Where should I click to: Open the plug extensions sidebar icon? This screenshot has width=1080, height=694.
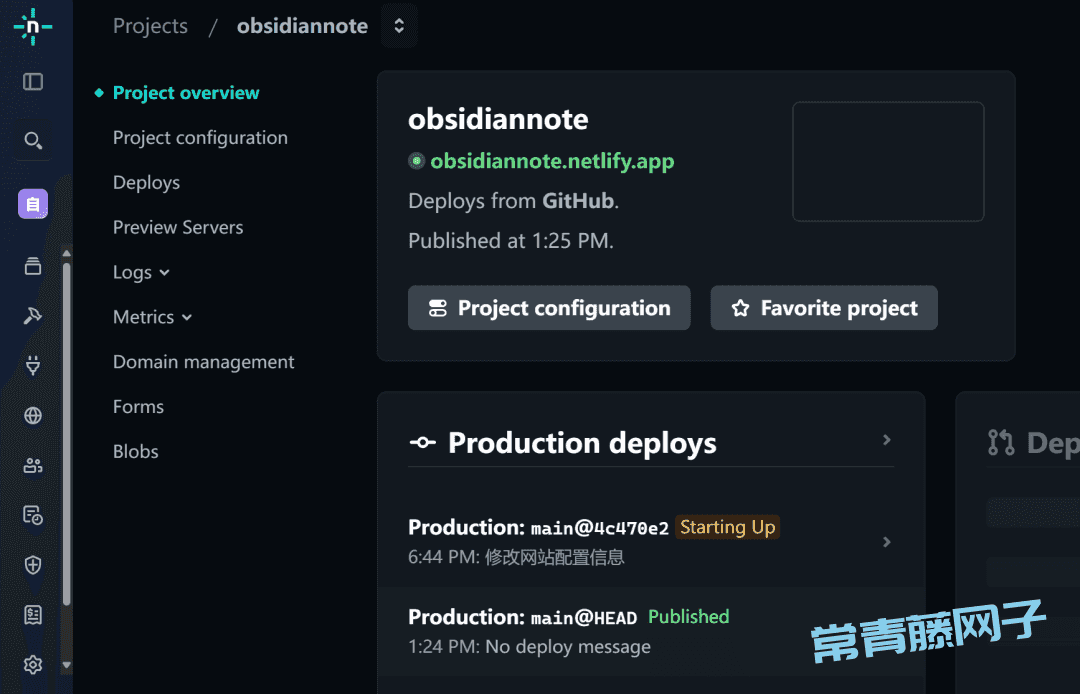[x=32, y=365]
